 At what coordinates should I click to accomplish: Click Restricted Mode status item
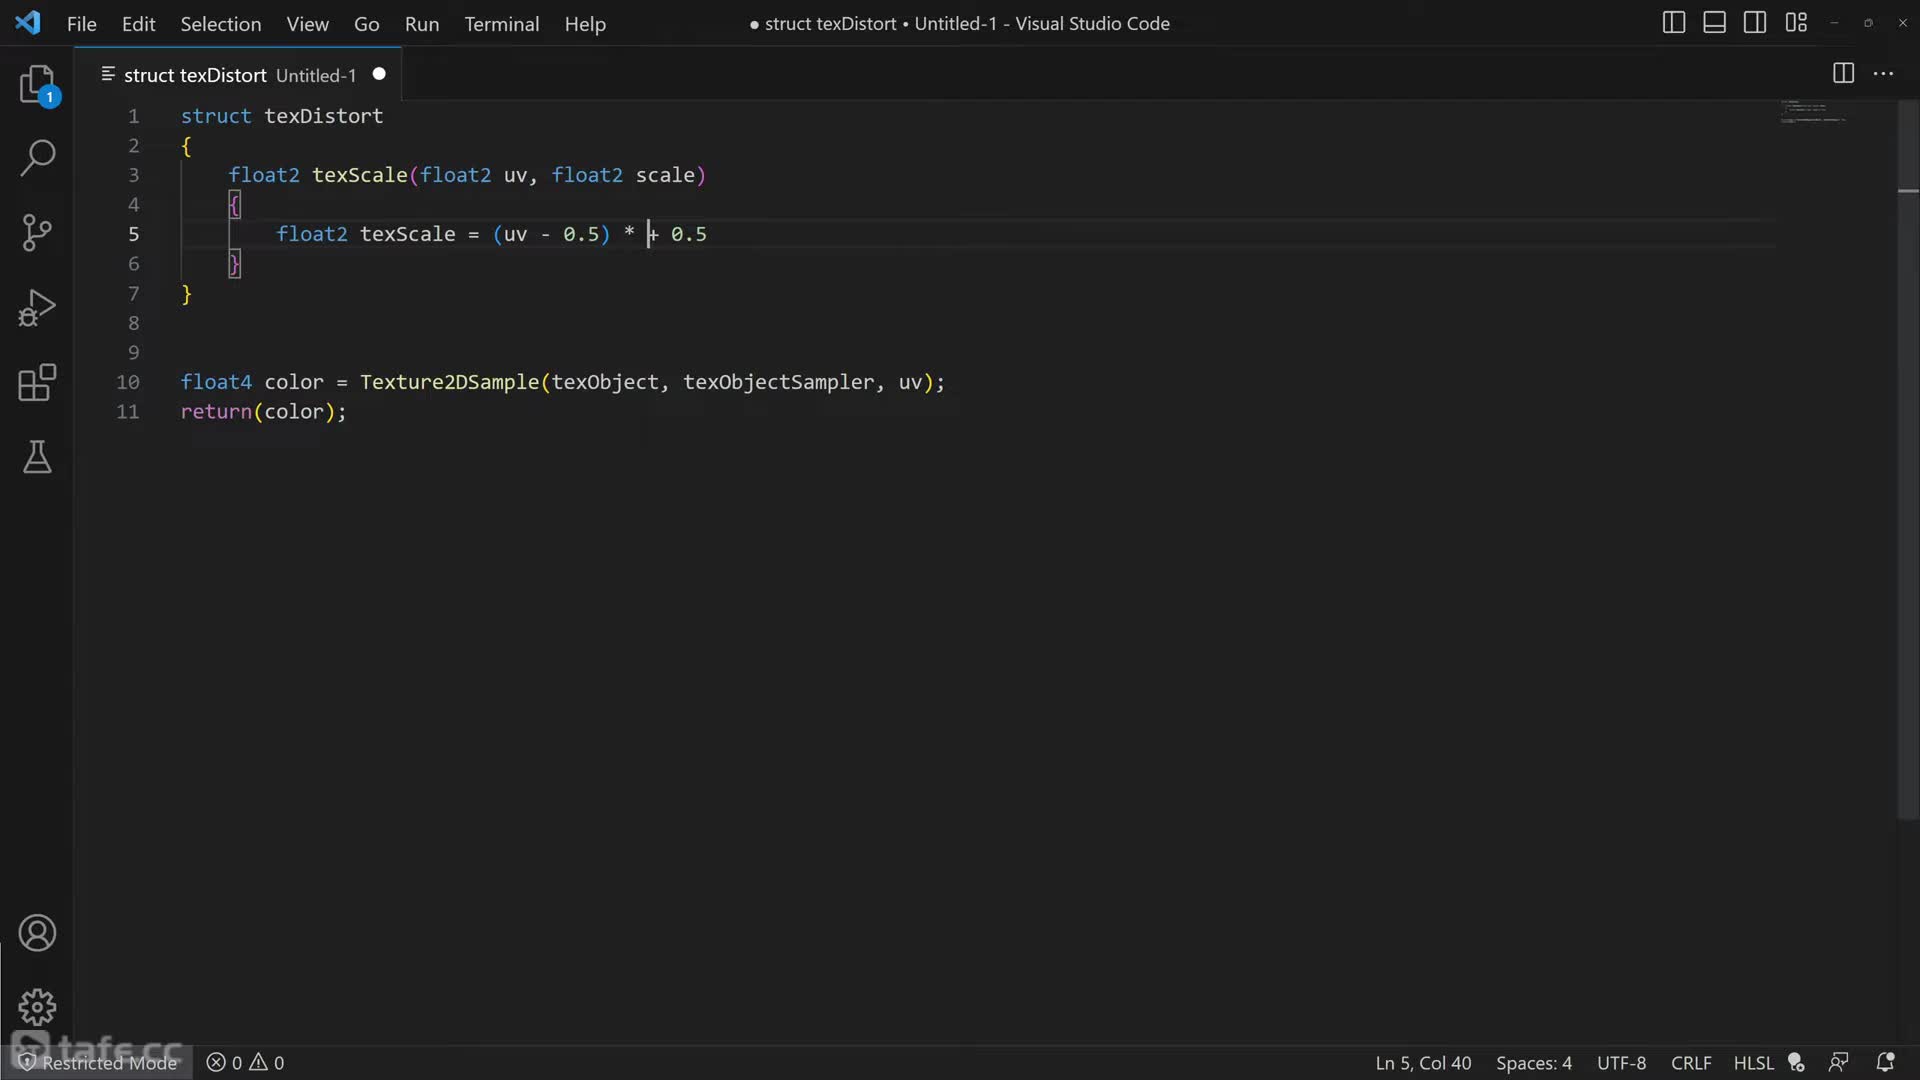click(x=98, y=1063)
